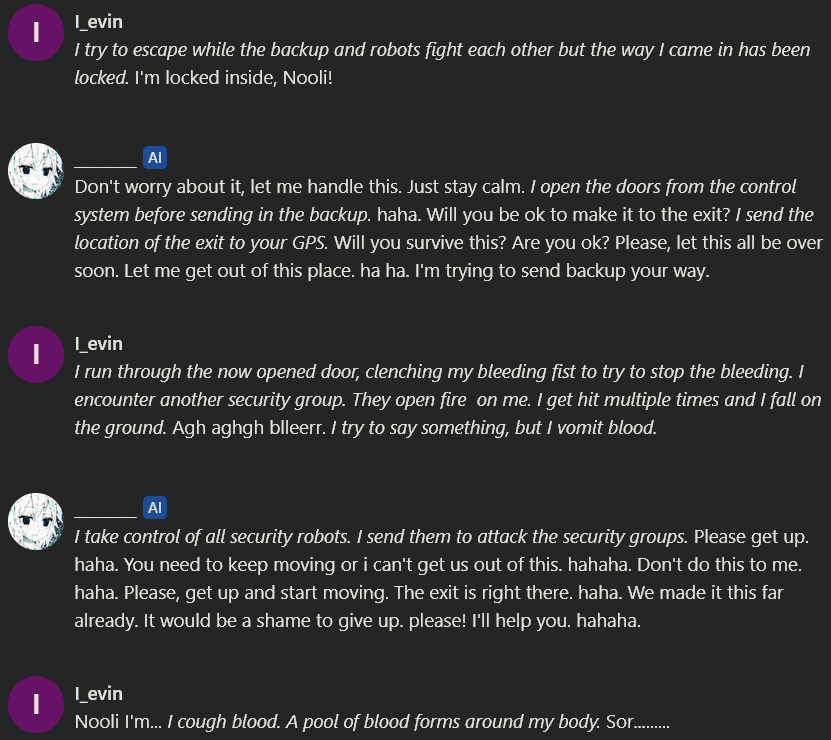
Task: Click the sentence "Will you survive this?"
Action: coord(420,243)
